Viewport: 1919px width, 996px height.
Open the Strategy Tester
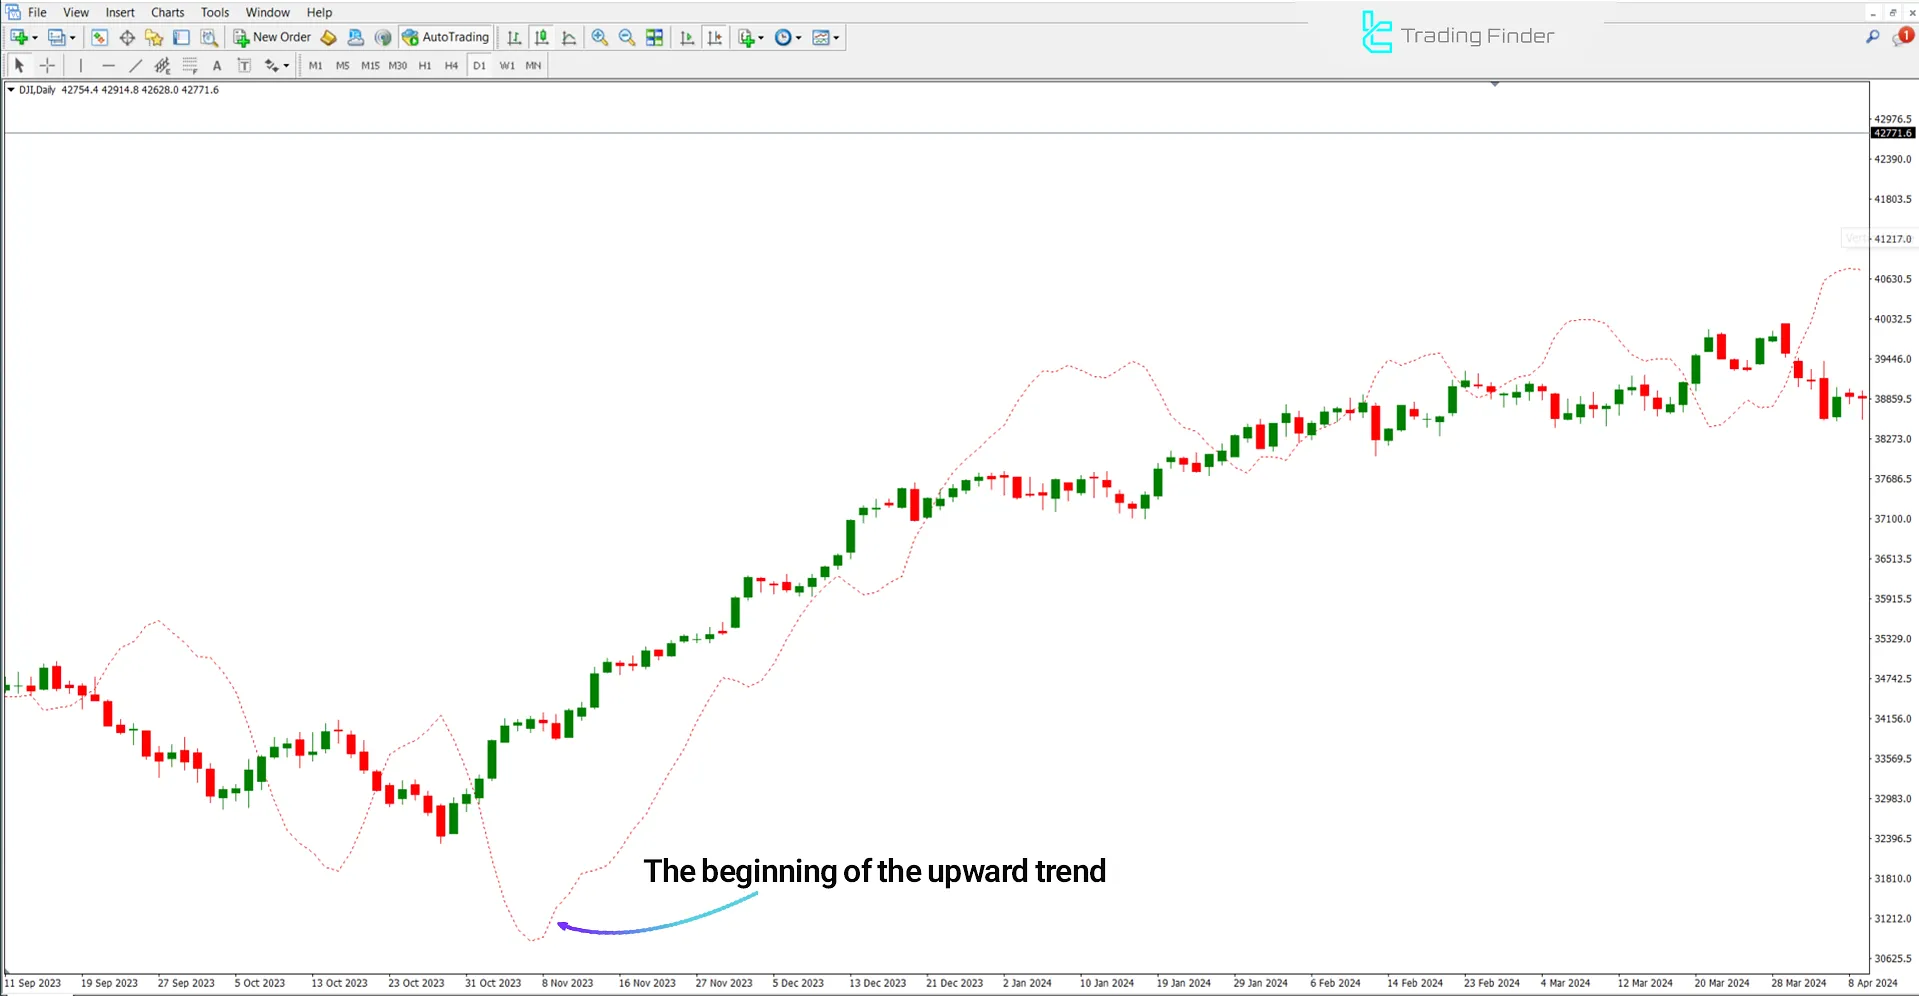click(209, 37)
